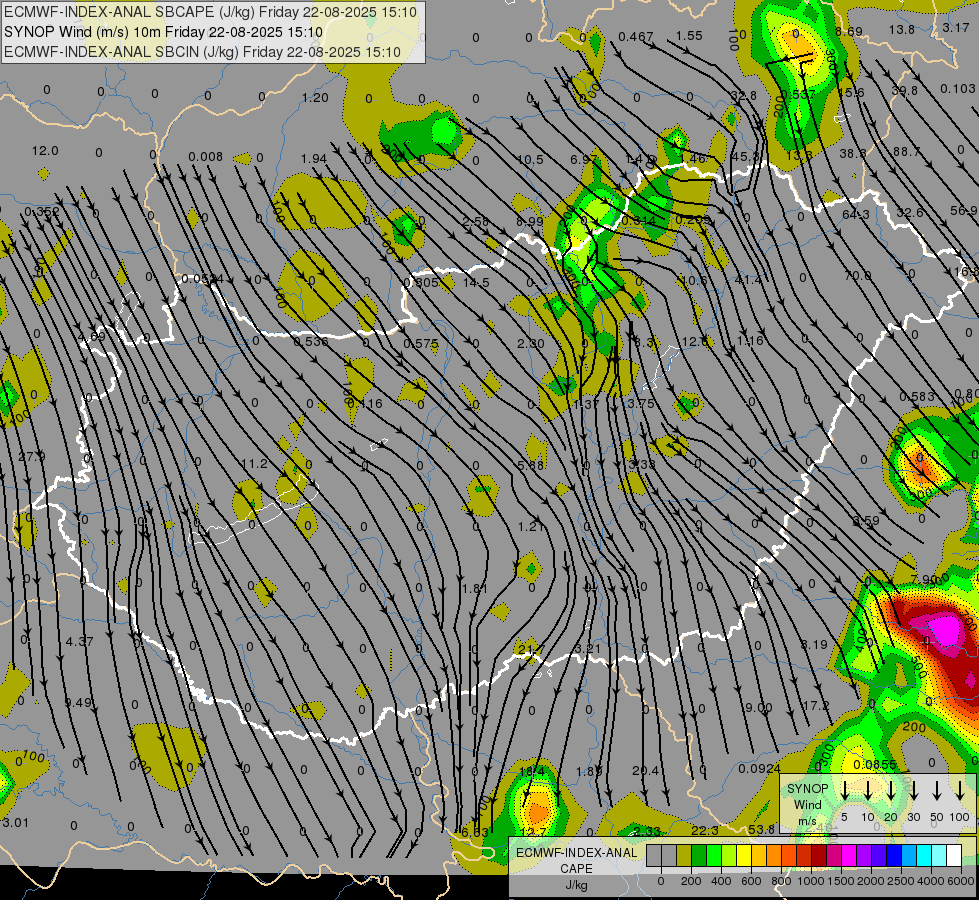The width and height of the screenshot is (979, 900).
Task: Click the SBCIN title line in header
Action: (202, 52)
